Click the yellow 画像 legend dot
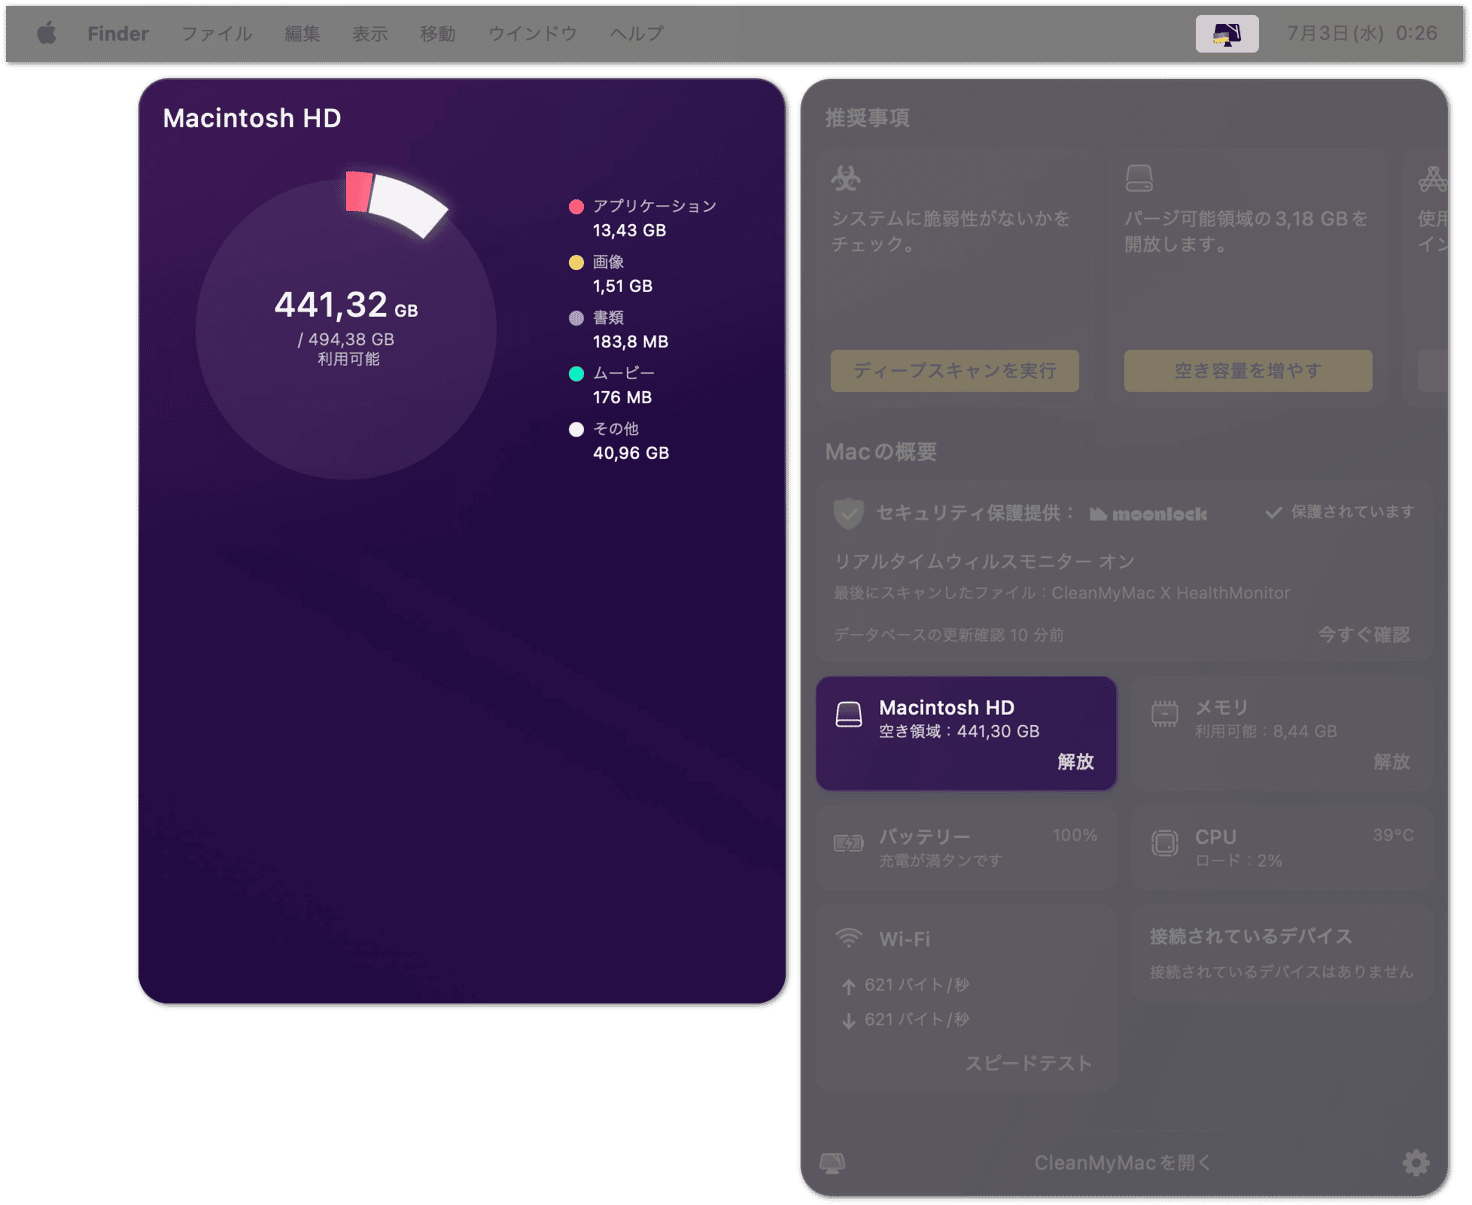The height and width of the screenshot is (1205, 1472). point(576,263)
